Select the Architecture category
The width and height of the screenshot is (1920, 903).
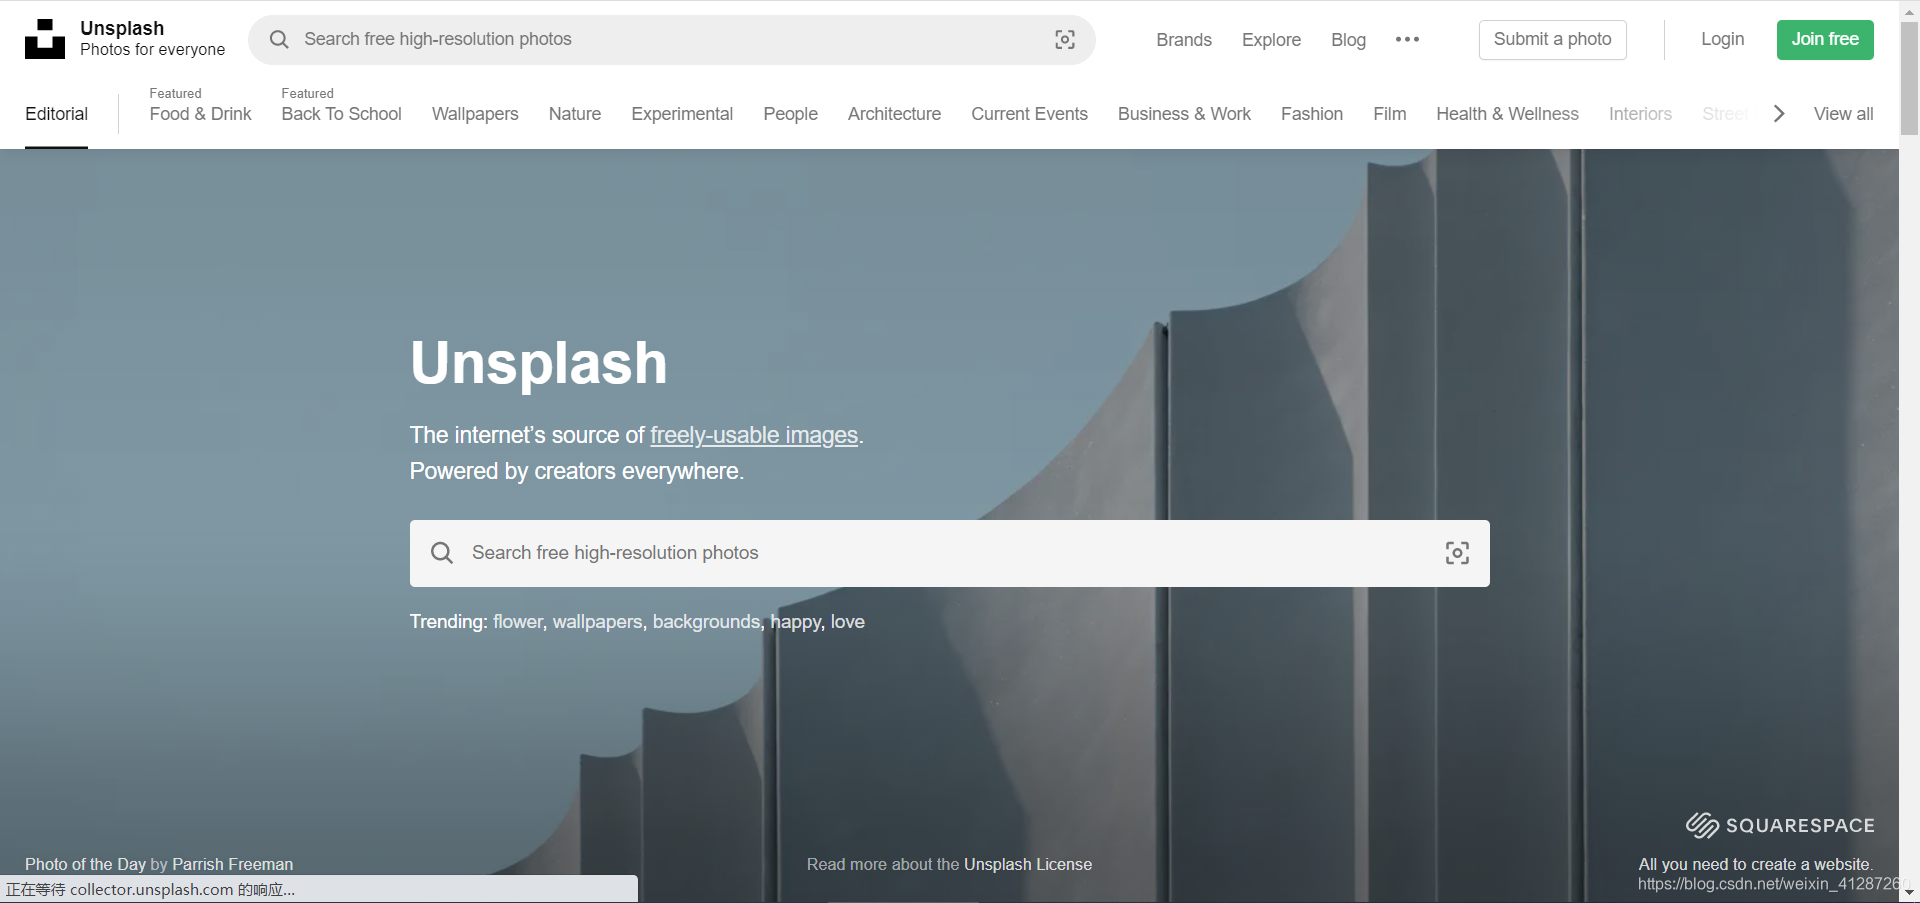(894, 114)
